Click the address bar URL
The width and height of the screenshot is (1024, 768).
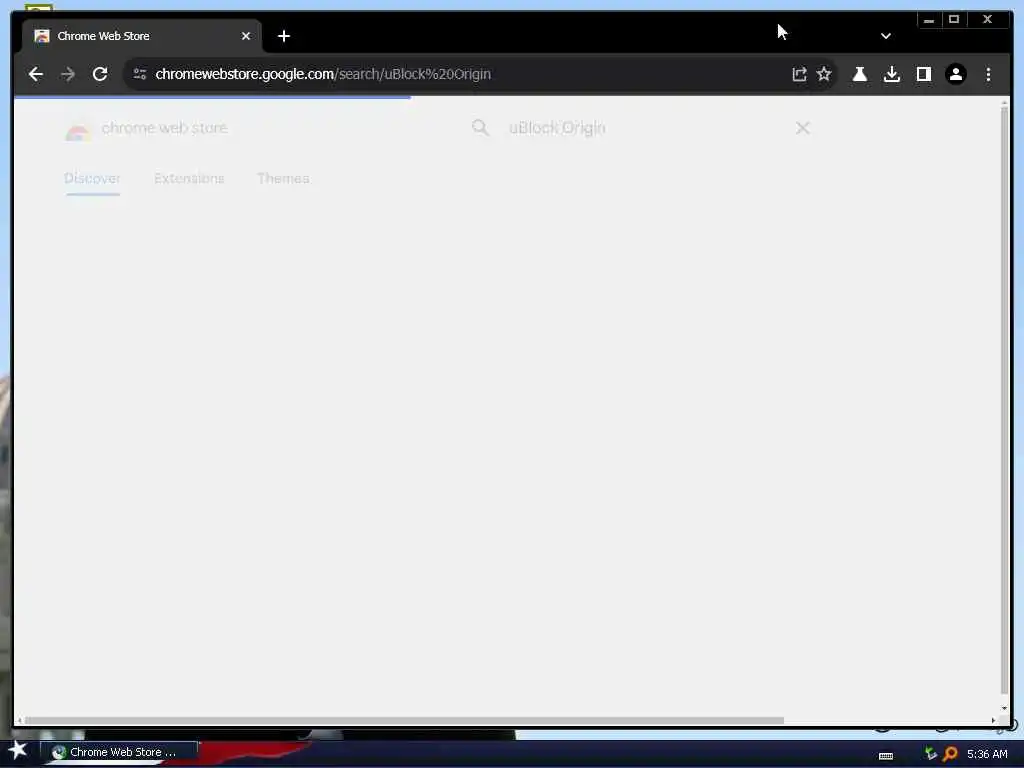[x=323, y=74]
